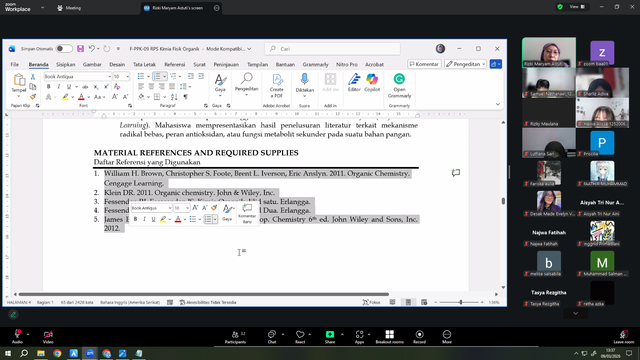Toggle Bold in the mini toolbar
This screenshot has width=640, height=360.
136,219
